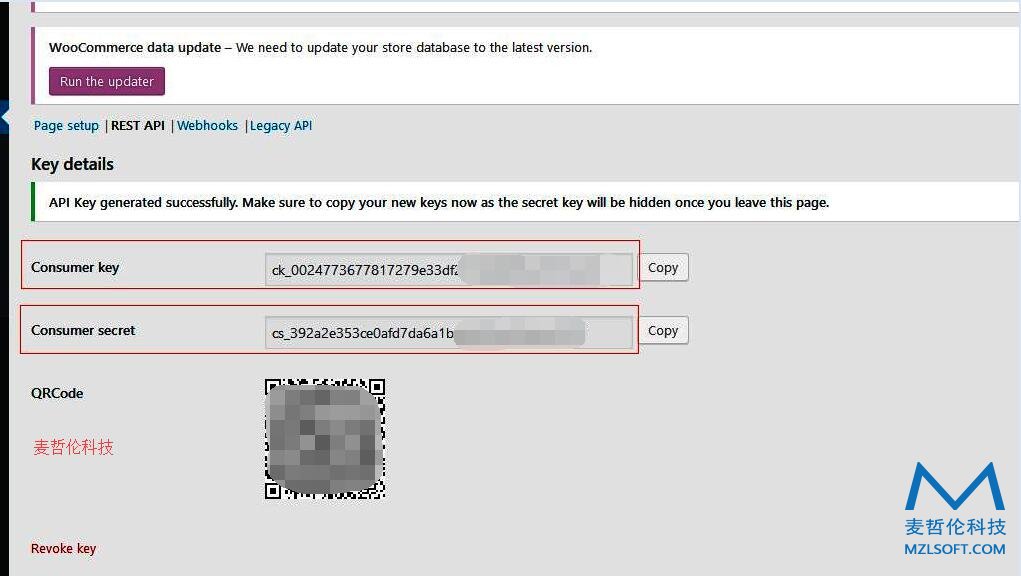Click the API Key generated successfully notice
1021x576 pixels.
coord(525,202)
